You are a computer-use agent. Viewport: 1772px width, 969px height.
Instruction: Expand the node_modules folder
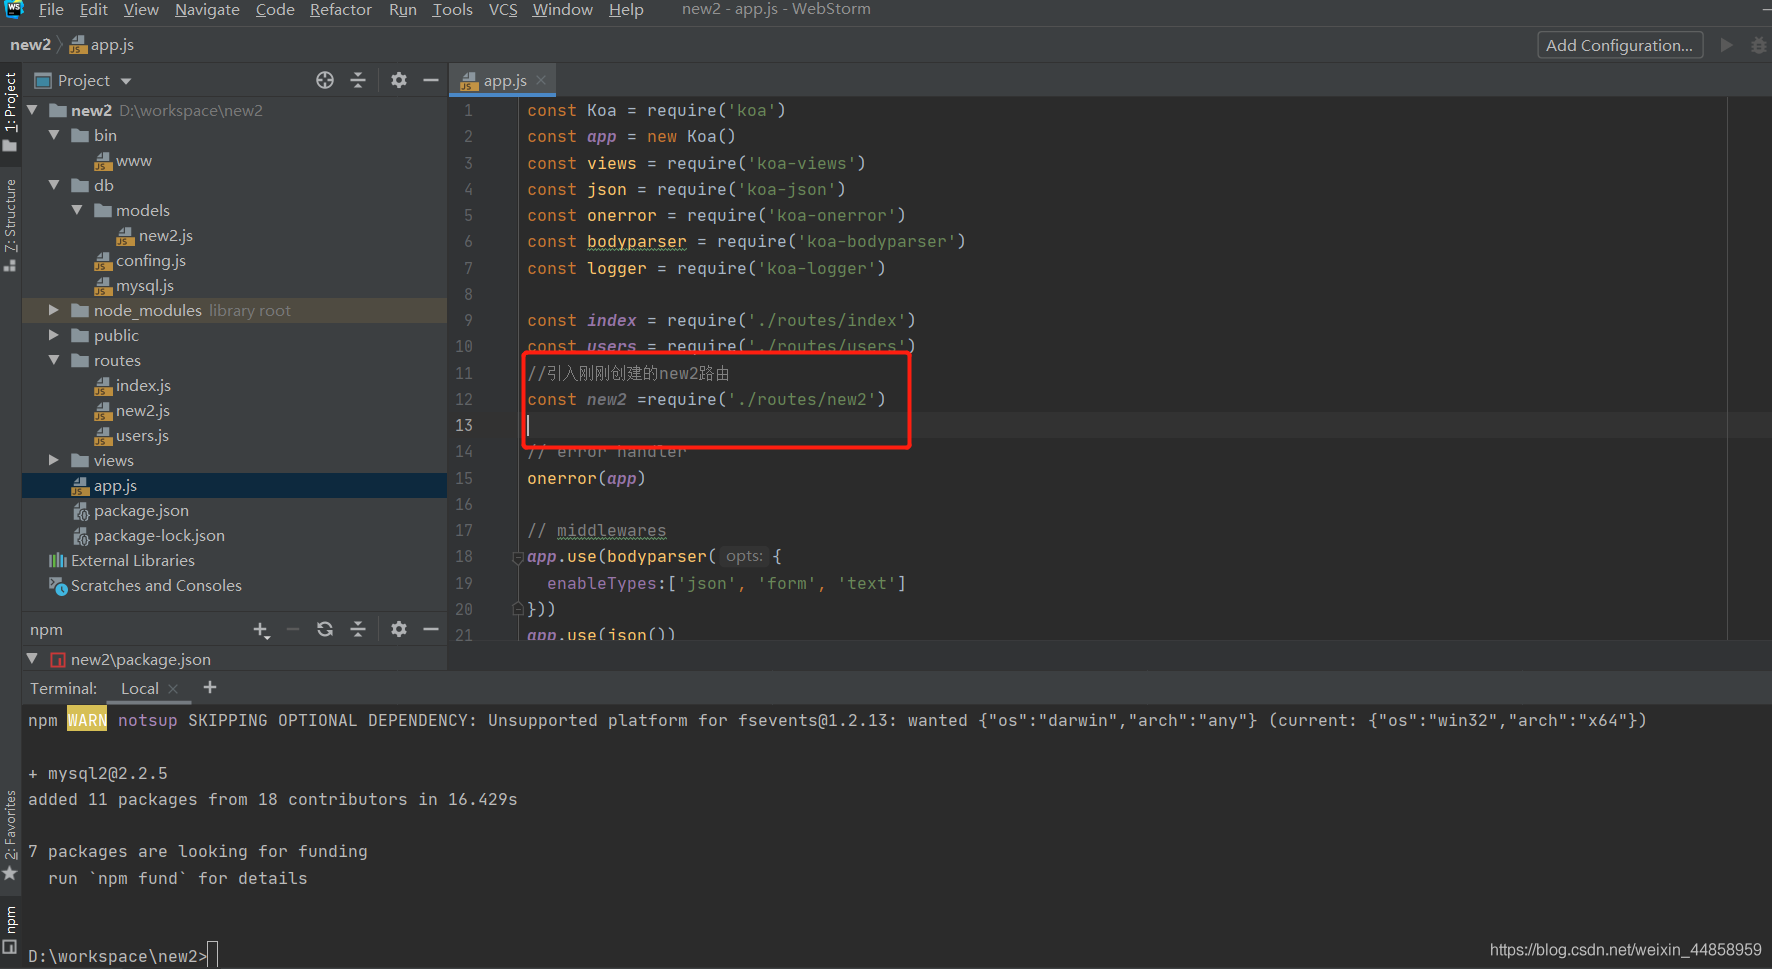54,311
